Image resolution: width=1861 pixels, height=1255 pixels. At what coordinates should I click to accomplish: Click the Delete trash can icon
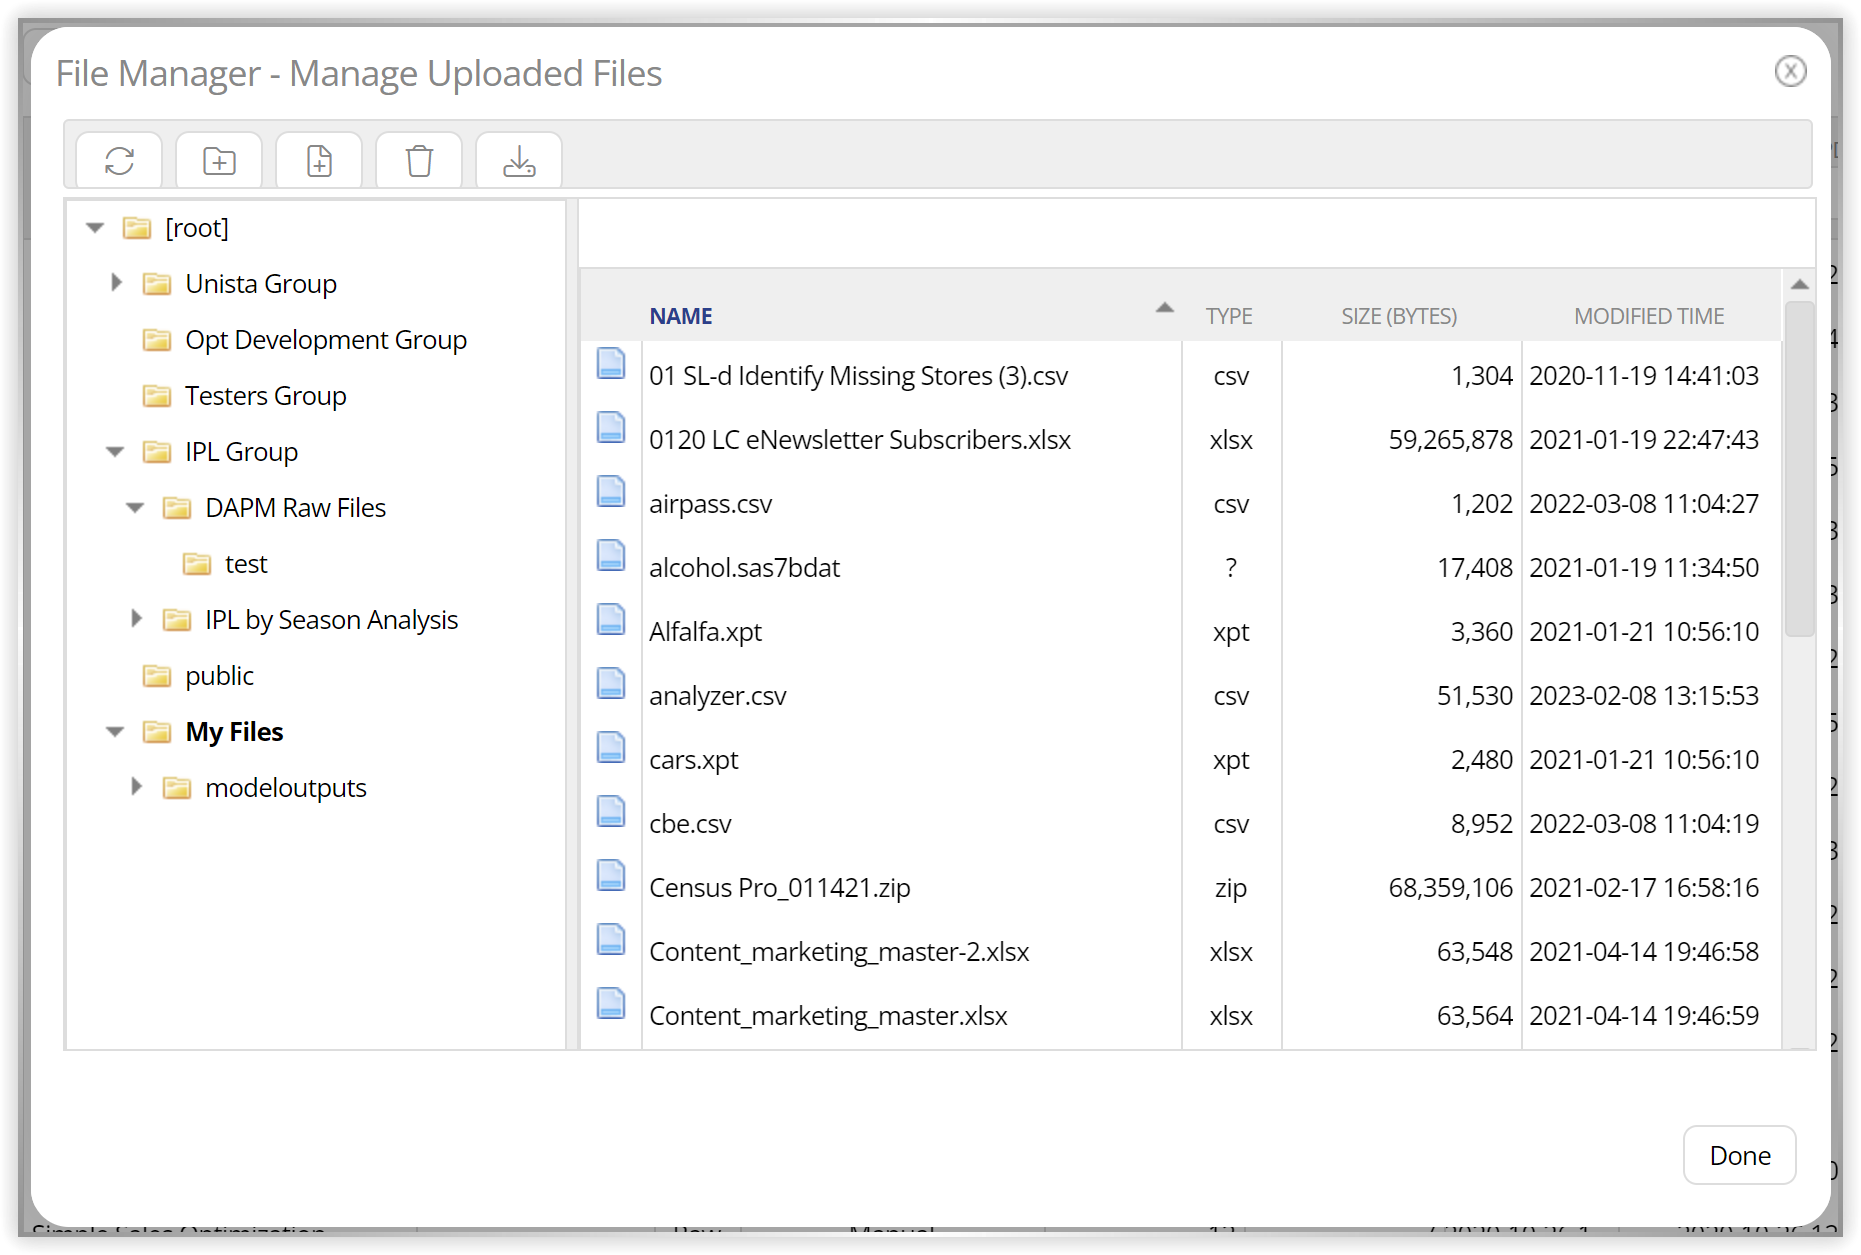[419, 161]
